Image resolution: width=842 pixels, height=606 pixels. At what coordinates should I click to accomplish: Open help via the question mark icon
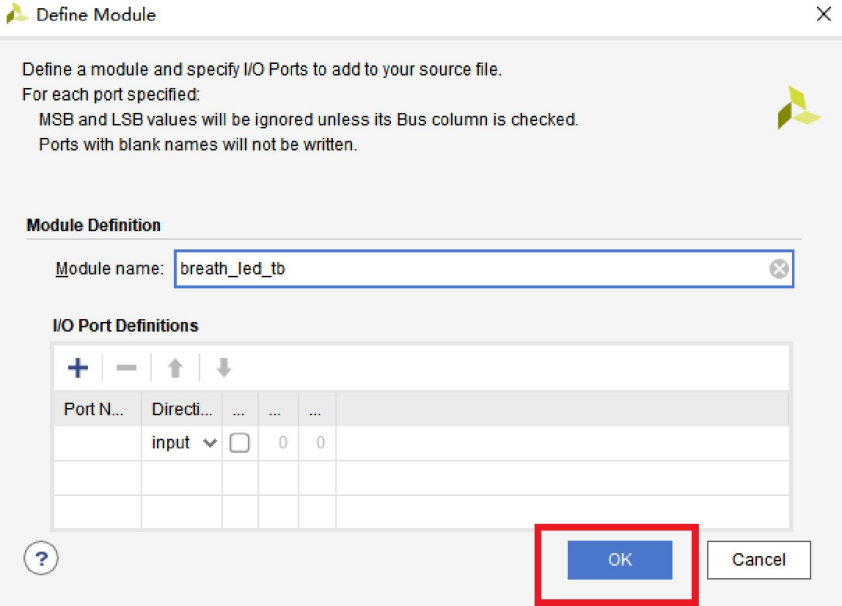[41, 558]
